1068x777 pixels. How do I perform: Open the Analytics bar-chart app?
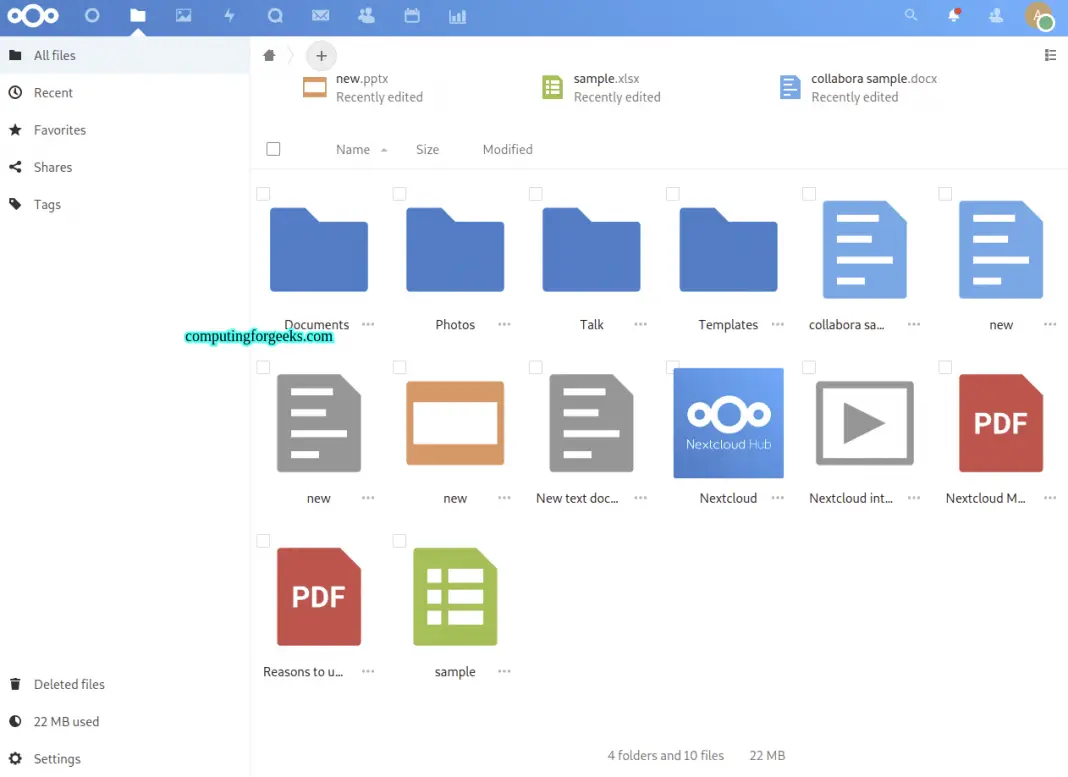[x=457, y=16]
